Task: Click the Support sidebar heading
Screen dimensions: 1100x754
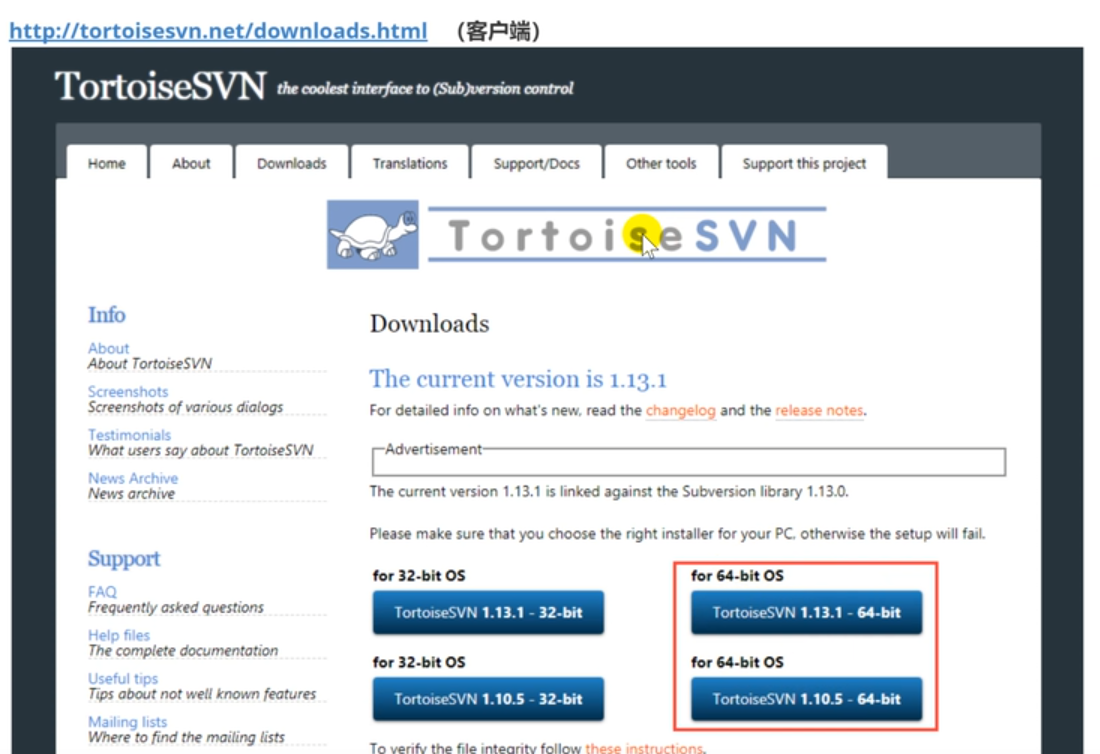Action: [x=124, y=559]
